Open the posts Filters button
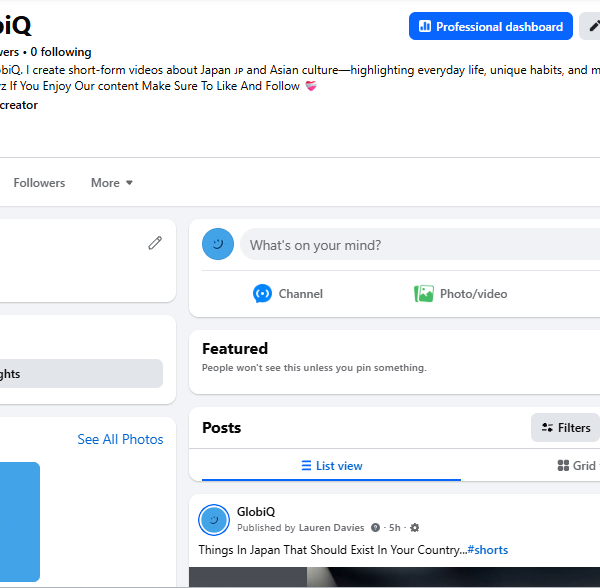 [x=565, y=427]
